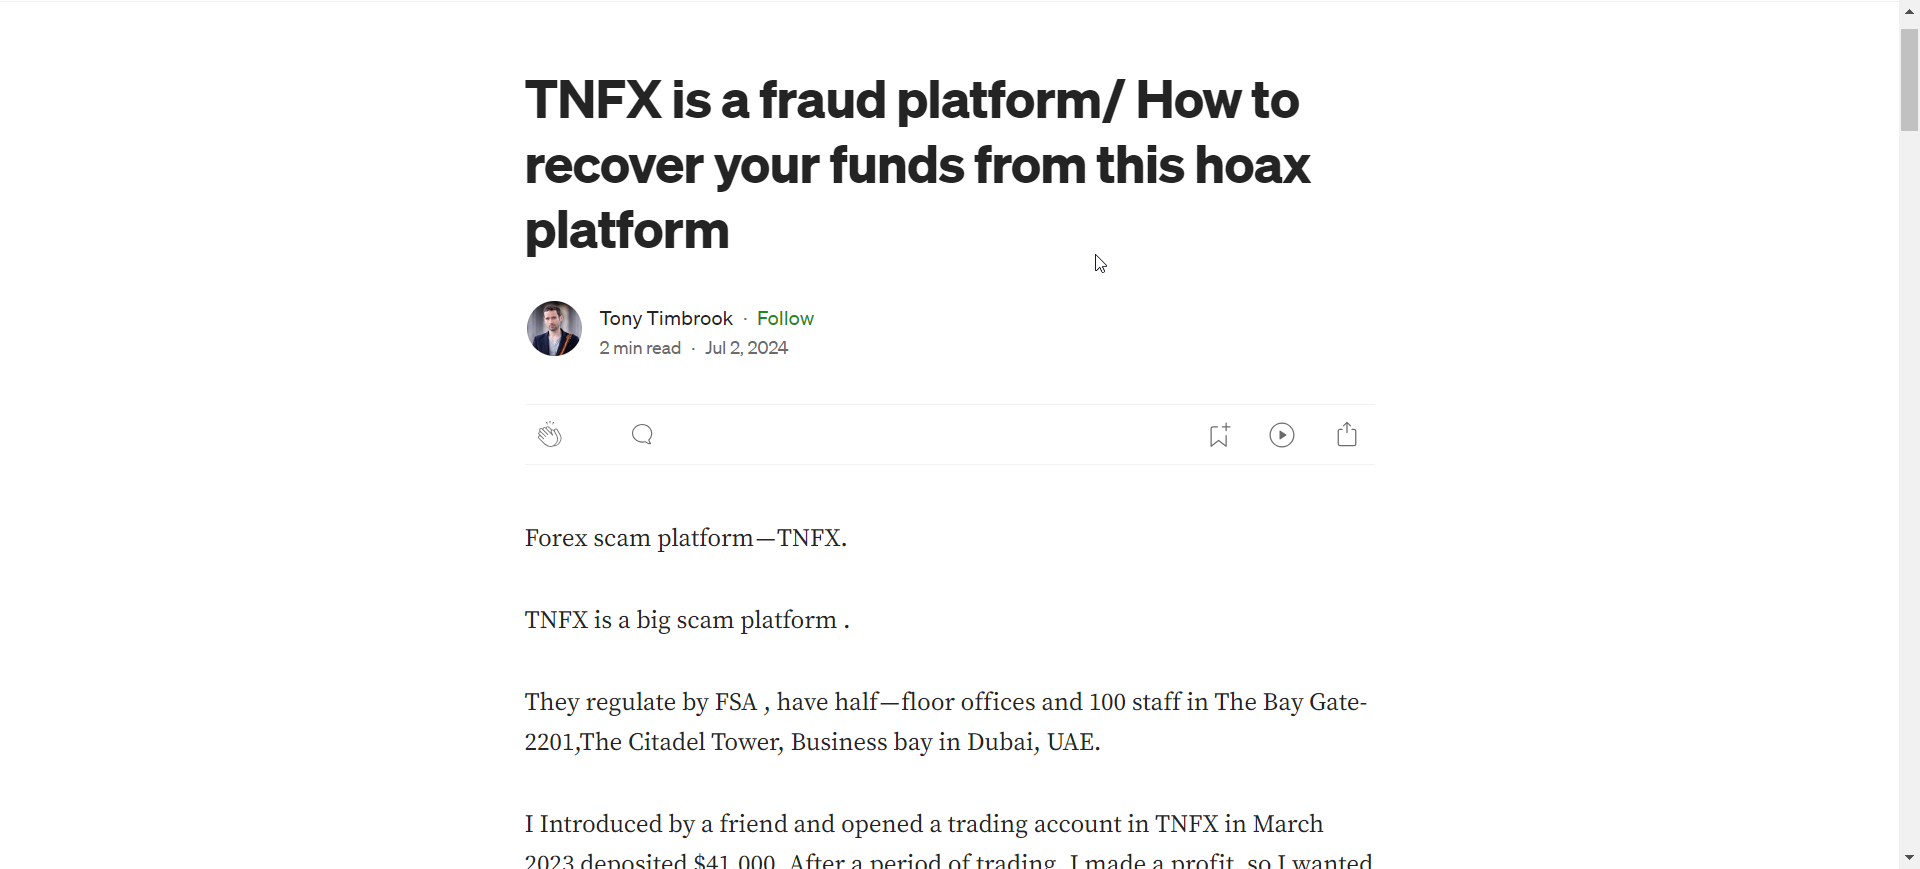Image resolution: width=1920 pixels, height=869 pixels.
Task: Click the scrollbar up arrow
Action: (x=1909, y=11)
